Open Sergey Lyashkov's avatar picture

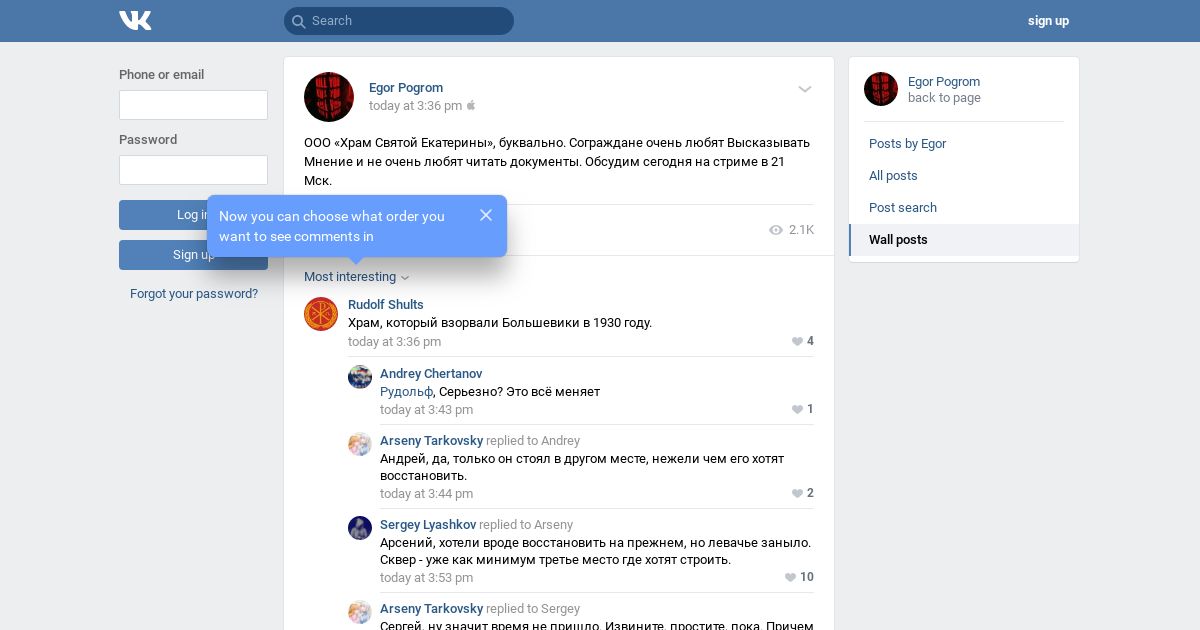click(x=360, y=528)
